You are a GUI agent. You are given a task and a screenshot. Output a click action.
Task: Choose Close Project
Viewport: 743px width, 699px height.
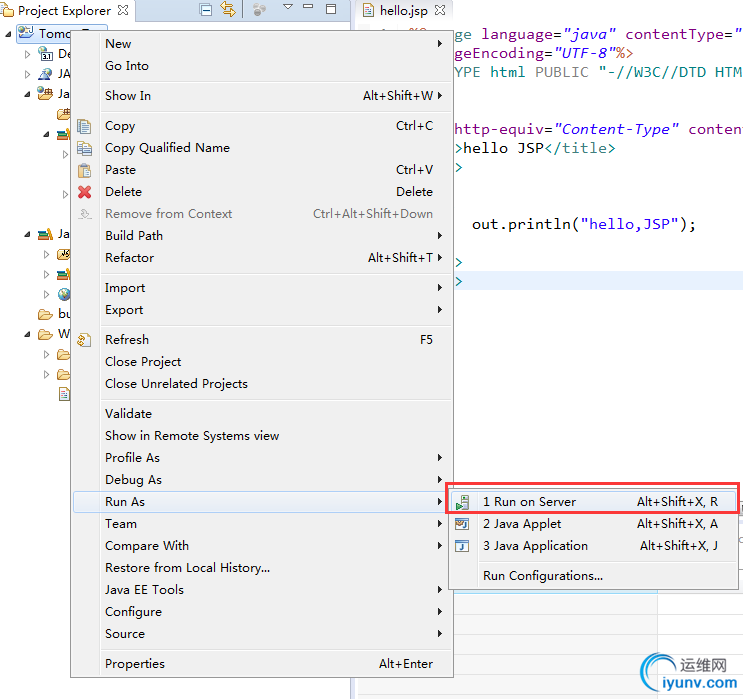[263, 362]
